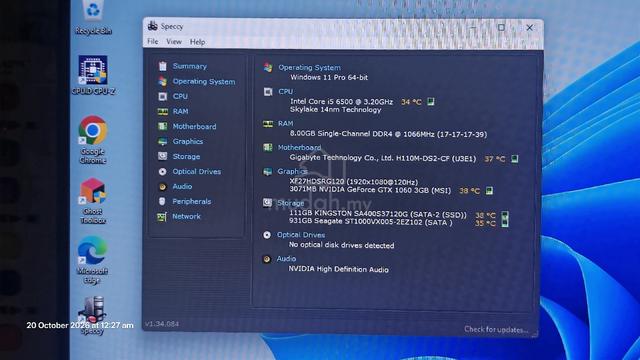Click the Kingston SSD temperature indicator icon
The width and height of the screenshot is (640, 360).
(505, 215)
